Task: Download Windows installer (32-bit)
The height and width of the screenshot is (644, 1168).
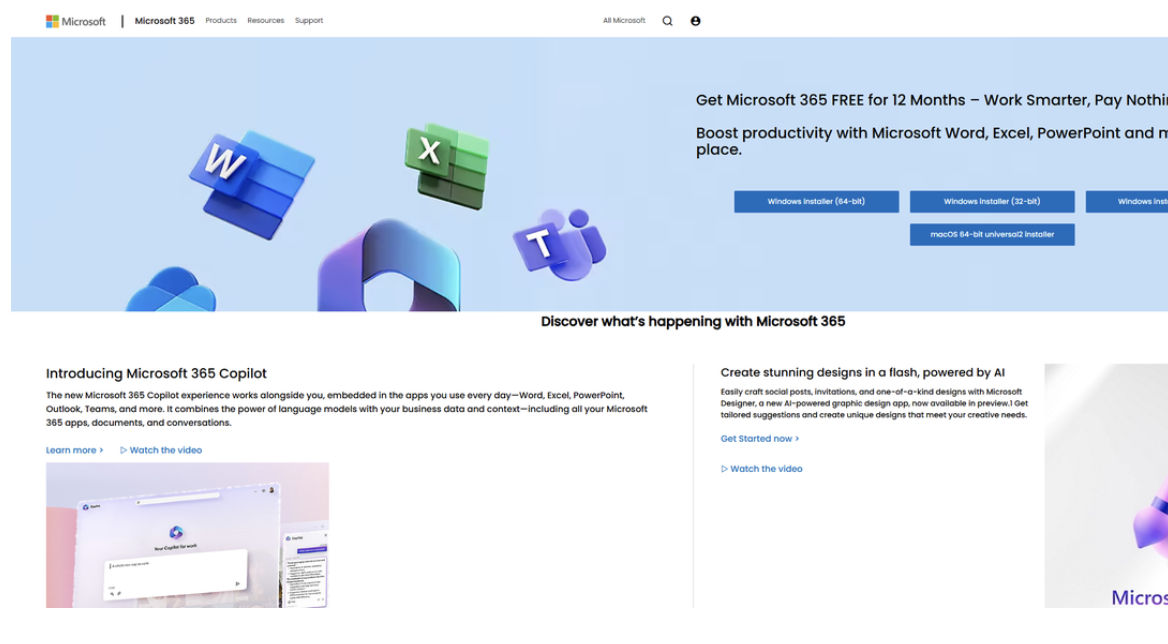Action: point(992,202)
